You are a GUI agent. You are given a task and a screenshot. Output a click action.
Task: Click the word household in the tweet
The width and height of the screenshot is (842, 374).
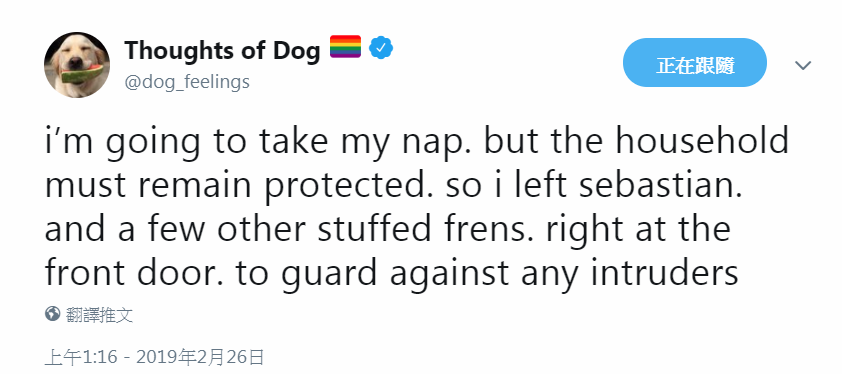click(702, 141)
